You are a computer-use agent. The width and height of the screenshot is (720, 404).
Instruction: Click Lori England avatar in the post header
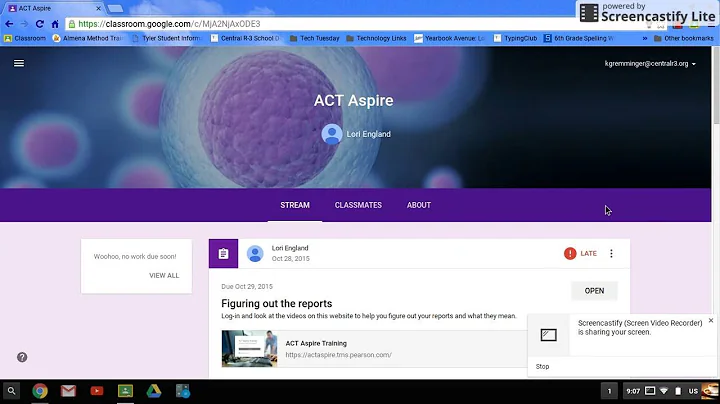[255, 253]
